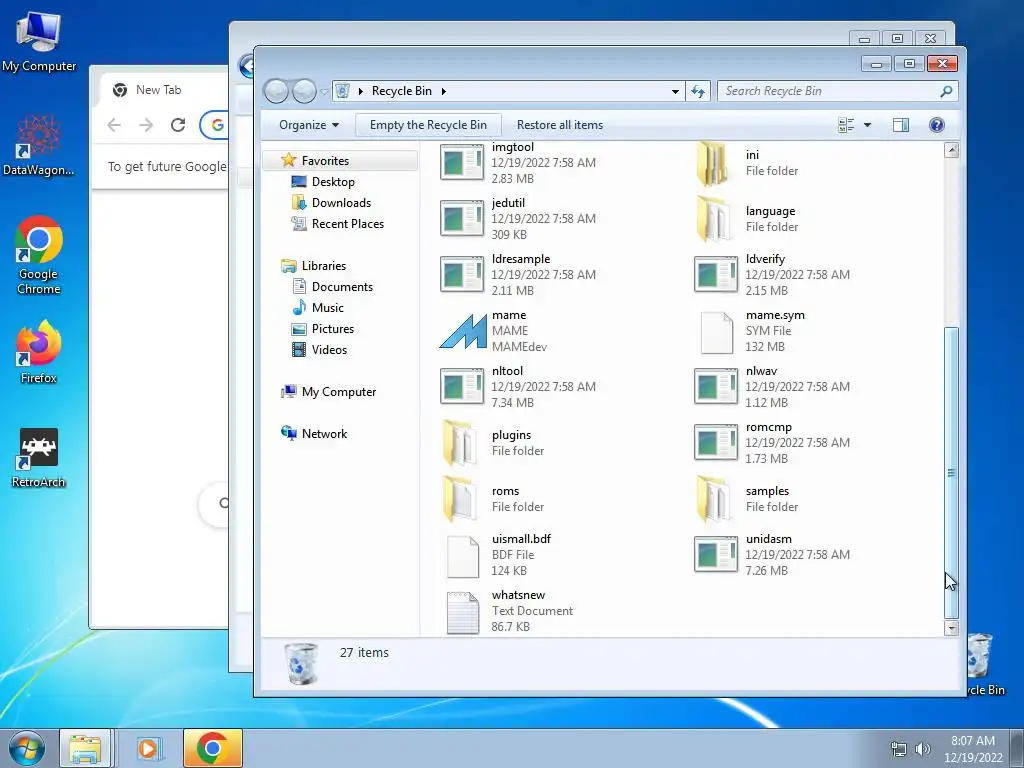The height and width of the screenshot is (768, 1024).
Task: Switch to Chrome New Tab tab
Action: click(158, 90)
